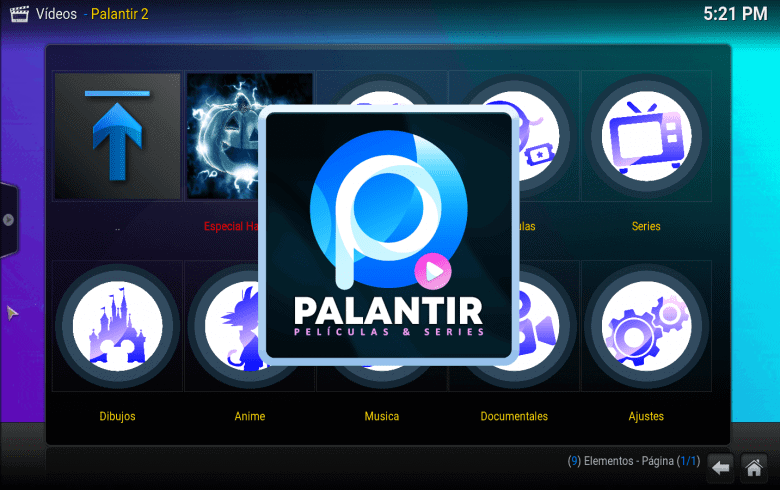Image resolution: width=780 pixels, height=490 pixels.
Task: Open the Ajustes gears icon
Action: (646, 326)
